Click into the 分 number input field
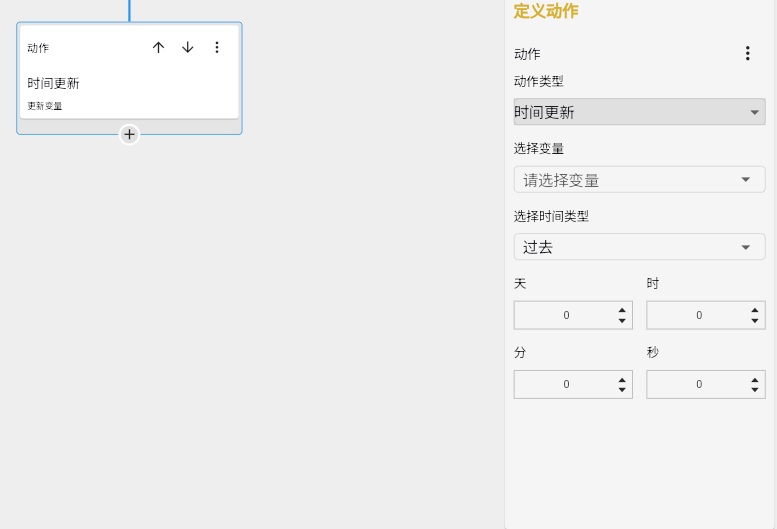777x529 pixels. coord(565,384)
